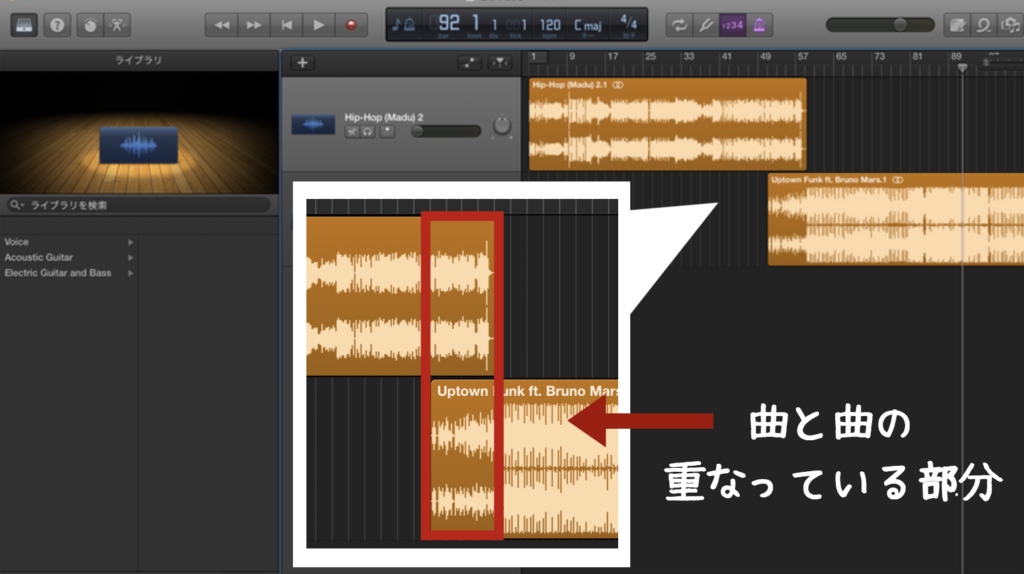
Task: Toggle the Library panel button
Action: click(x=24, y=25)
